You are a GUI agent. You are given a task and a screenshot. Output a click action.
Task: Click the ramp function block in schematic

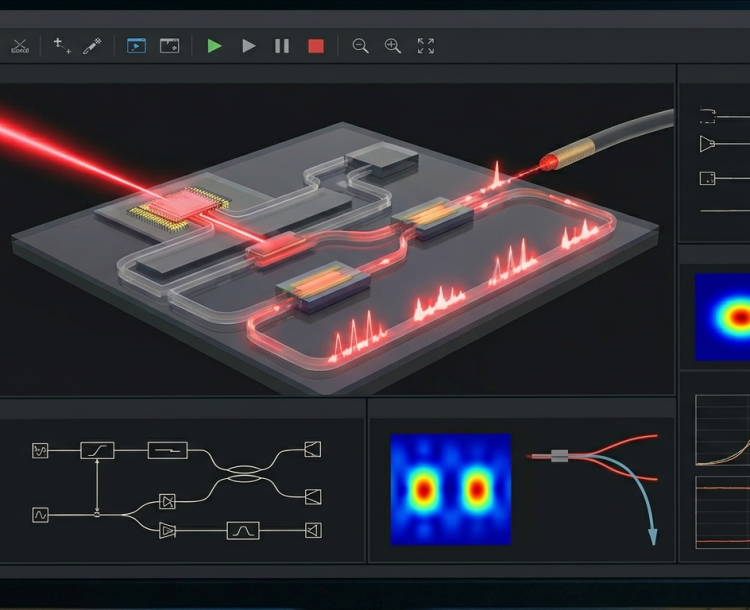pyautogui.click(x=97, y=450)
